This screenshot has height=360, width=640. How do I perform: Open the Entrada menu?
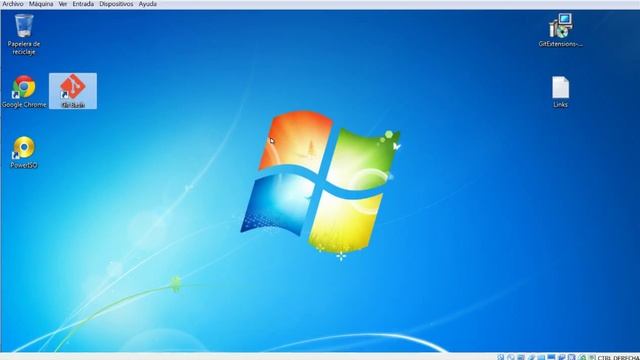pos(83,4)
